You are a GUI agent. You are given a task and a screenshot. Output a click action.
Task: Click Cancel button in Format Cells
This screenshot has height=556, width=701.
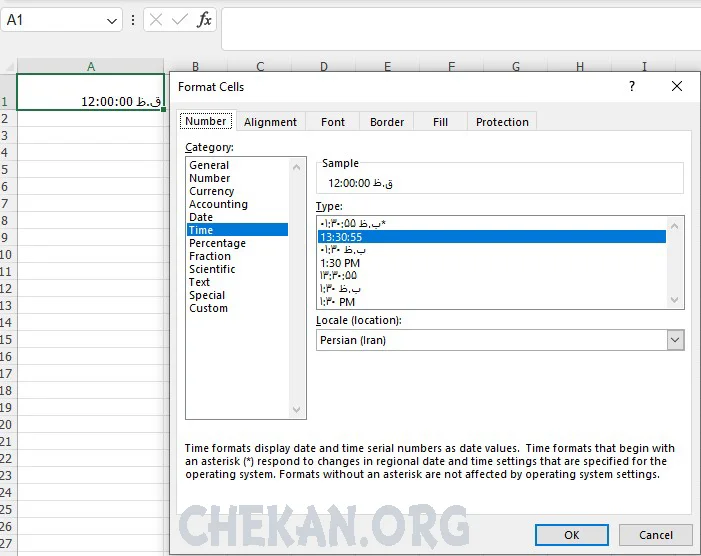655,535
